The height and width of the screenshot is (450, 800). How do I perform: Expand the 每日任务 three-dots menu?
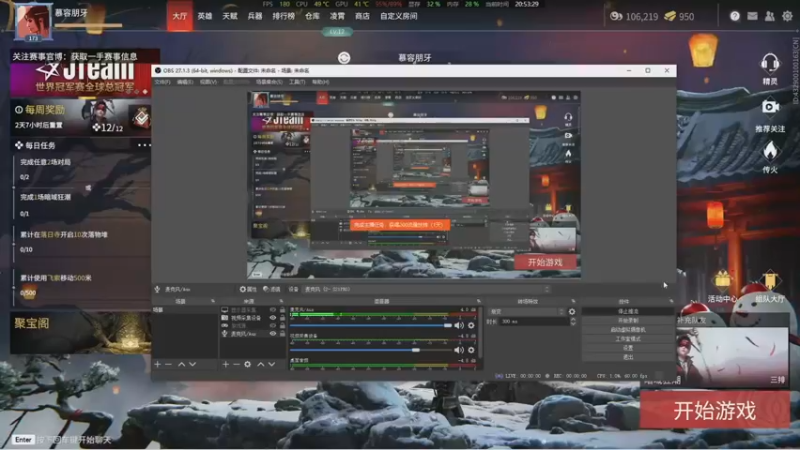tap(144, 145)
